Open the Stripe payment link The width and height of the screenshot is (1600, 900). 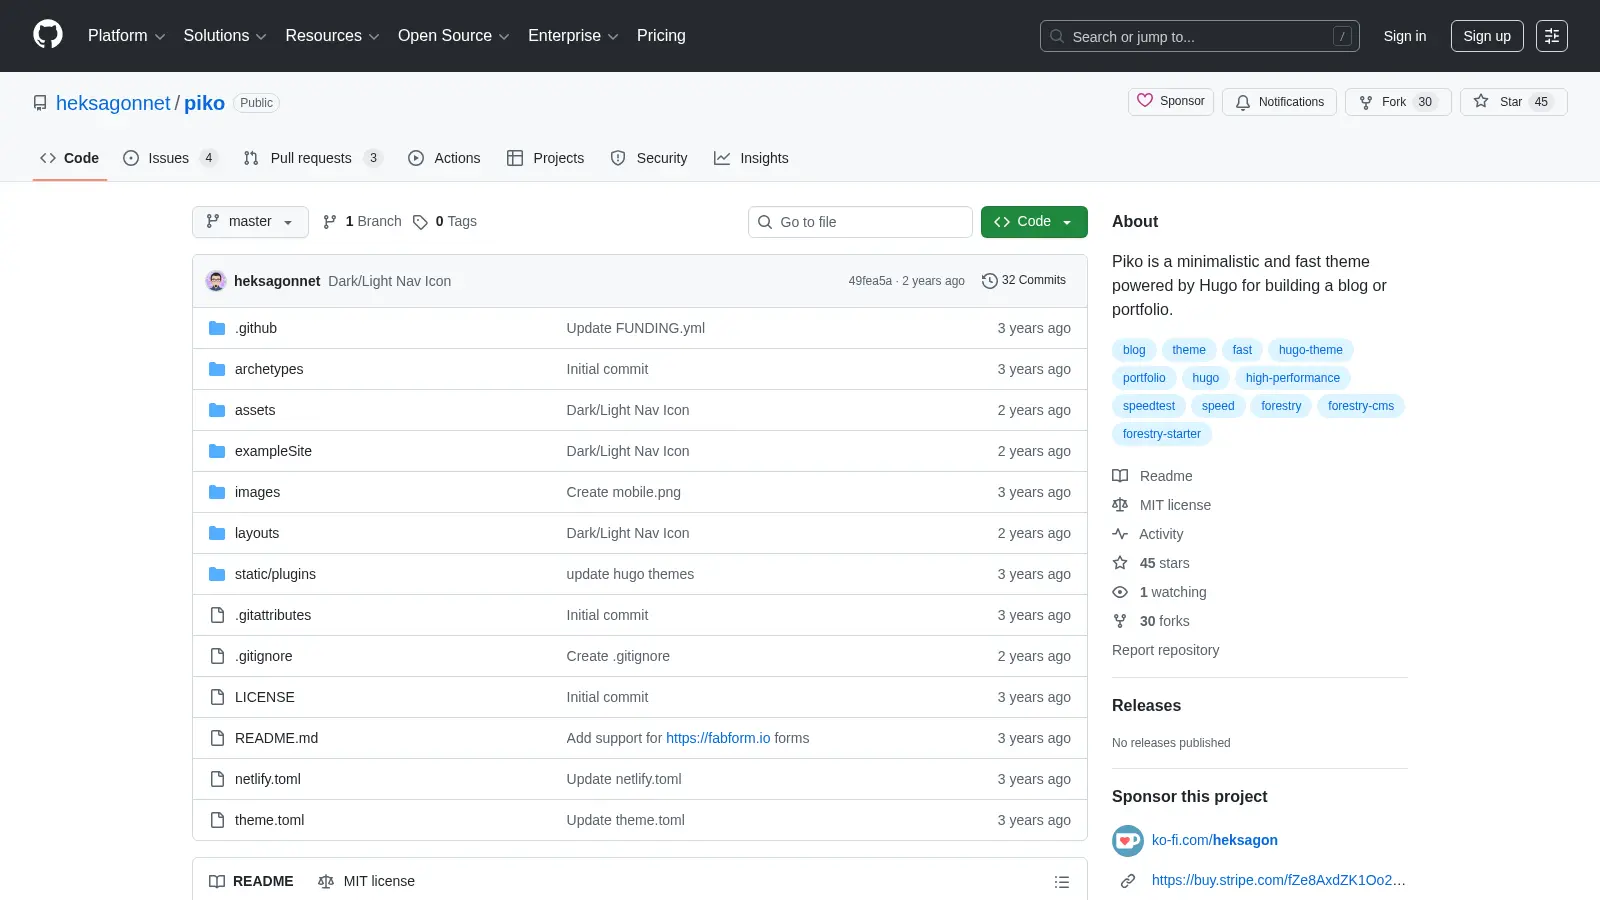point(1279,881)
